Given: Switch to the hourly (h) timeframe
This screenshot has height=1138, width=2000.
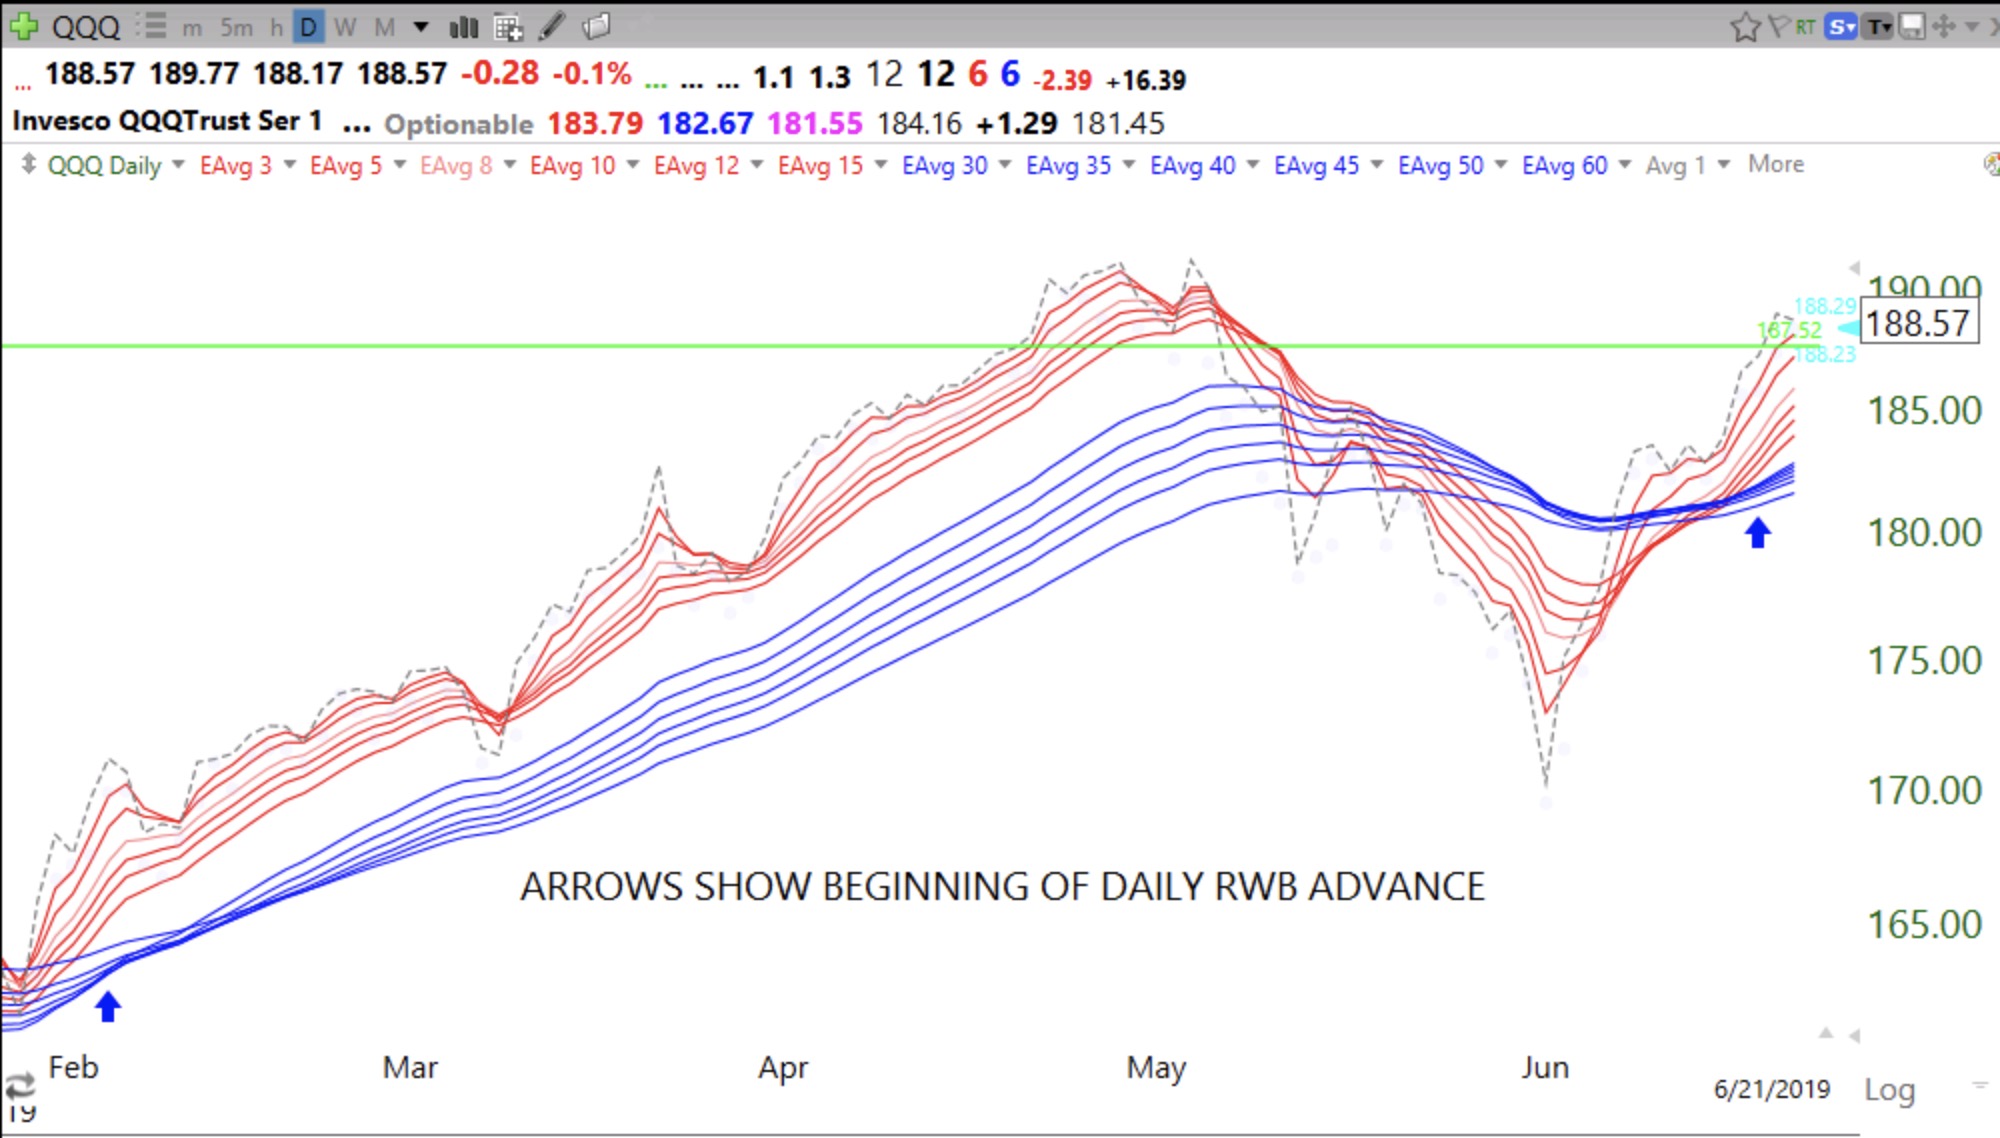Looking at the screenshot, I should point(276,27).
